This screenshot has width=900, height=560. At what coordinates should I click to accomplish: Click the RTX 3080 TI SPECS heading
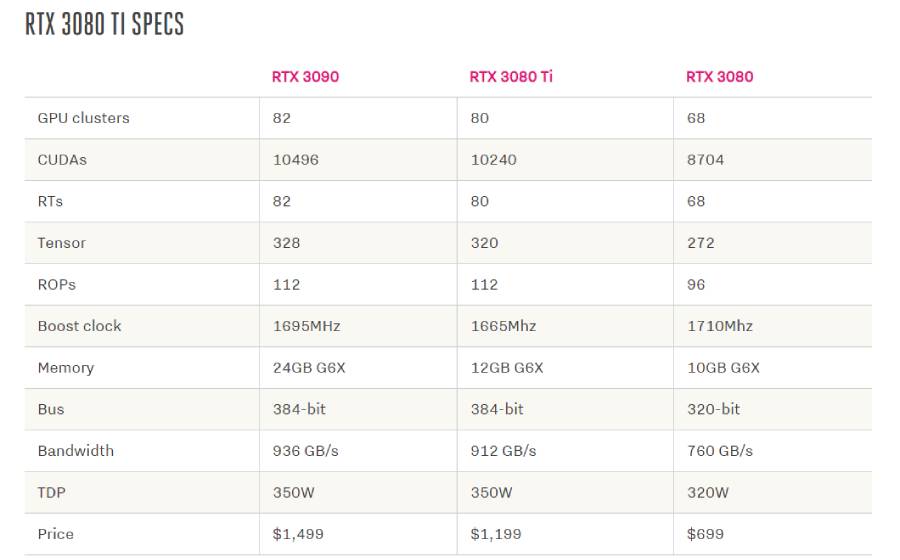pos(104,25)
